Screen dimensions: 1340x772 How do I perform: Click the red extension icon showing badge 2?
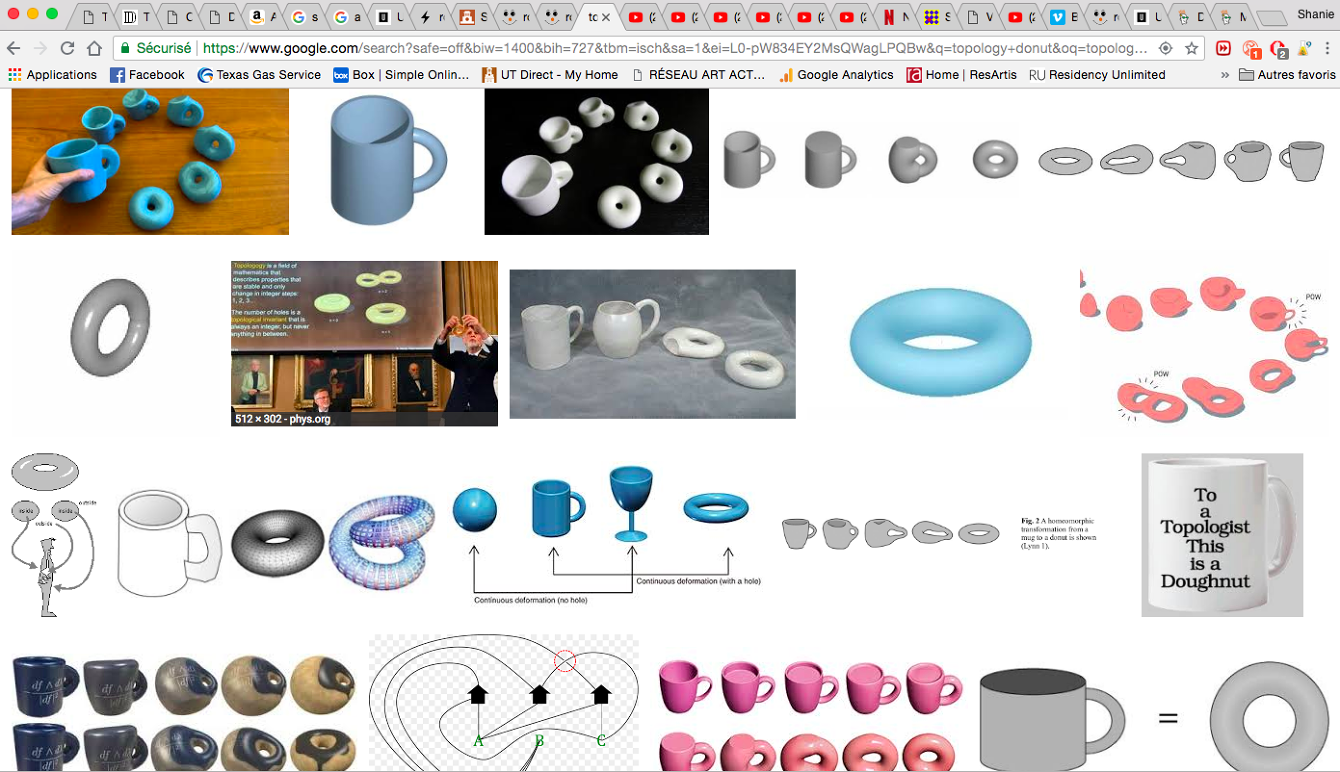point(1277,47)
